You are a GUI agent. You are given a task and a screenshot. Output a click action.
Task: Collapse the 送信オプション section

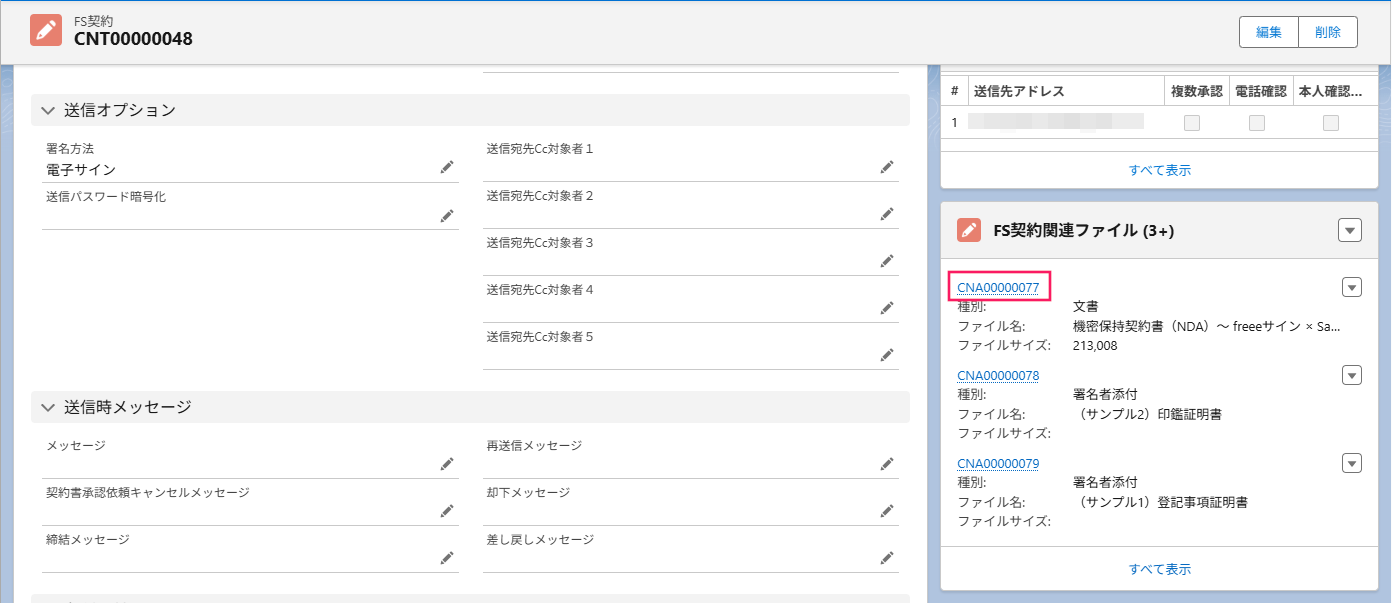coord(48,110)
